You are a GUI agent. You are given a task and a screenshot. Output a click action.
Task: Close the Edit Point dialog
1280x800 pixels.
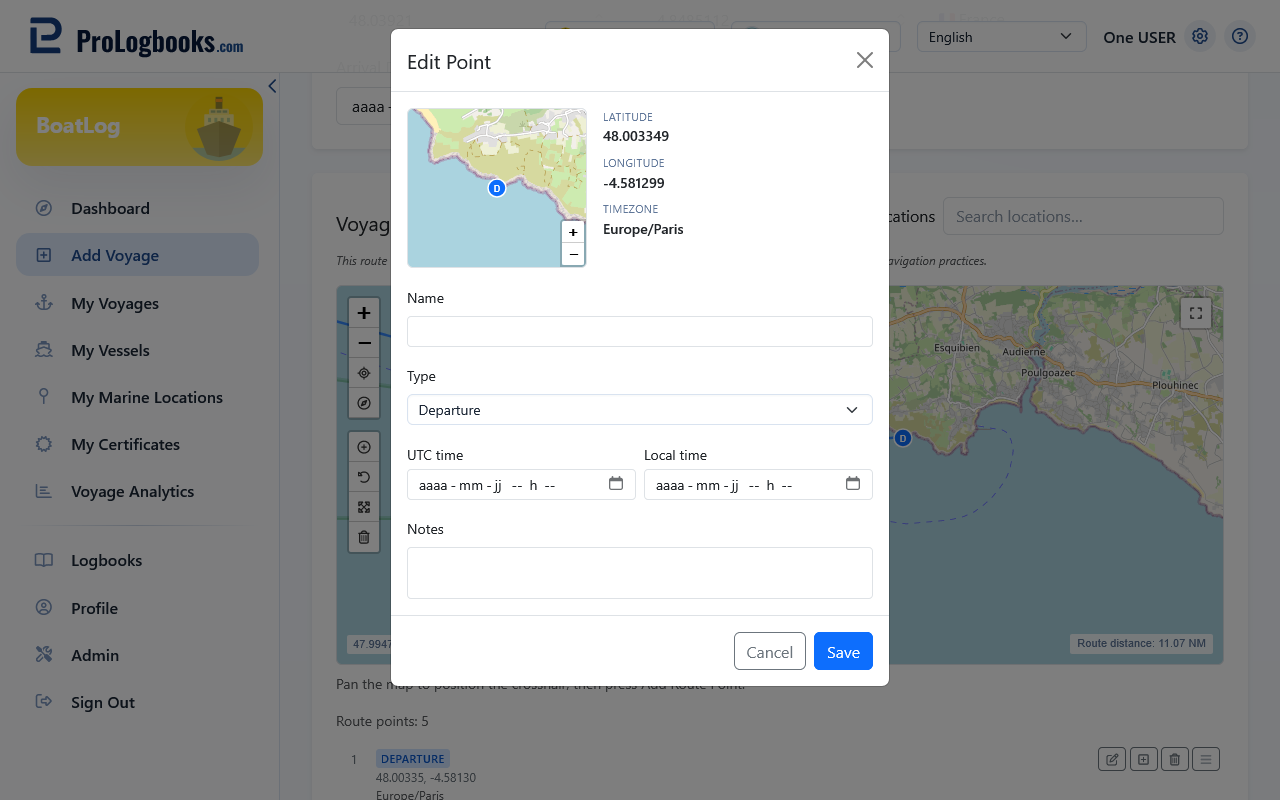[865, 61]
